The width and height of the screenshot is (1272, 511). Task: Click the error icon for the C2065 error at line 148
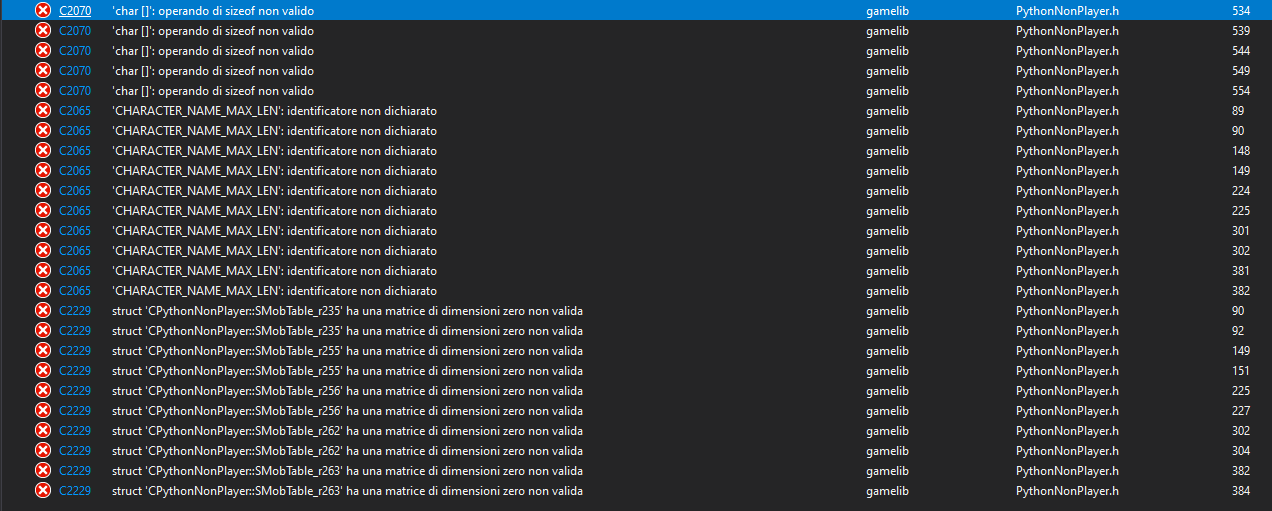43,150
